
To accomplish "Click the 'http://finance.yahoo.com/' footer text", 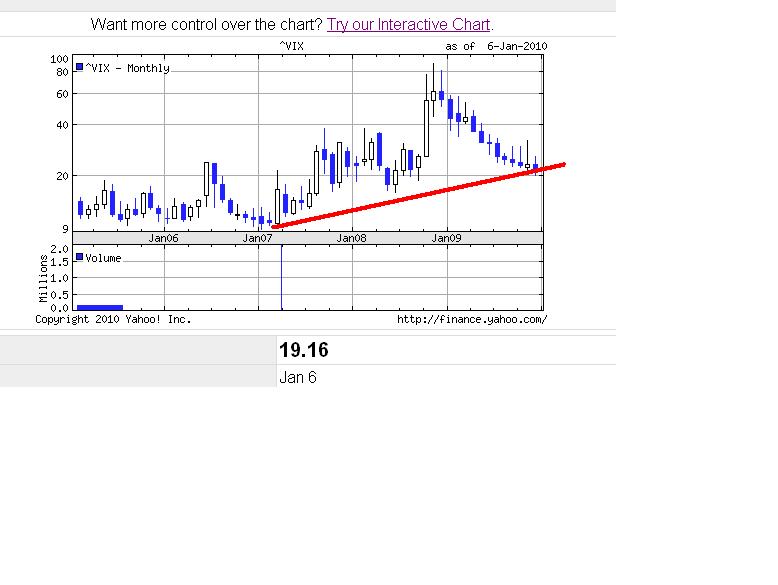I will tap(472, 320).
